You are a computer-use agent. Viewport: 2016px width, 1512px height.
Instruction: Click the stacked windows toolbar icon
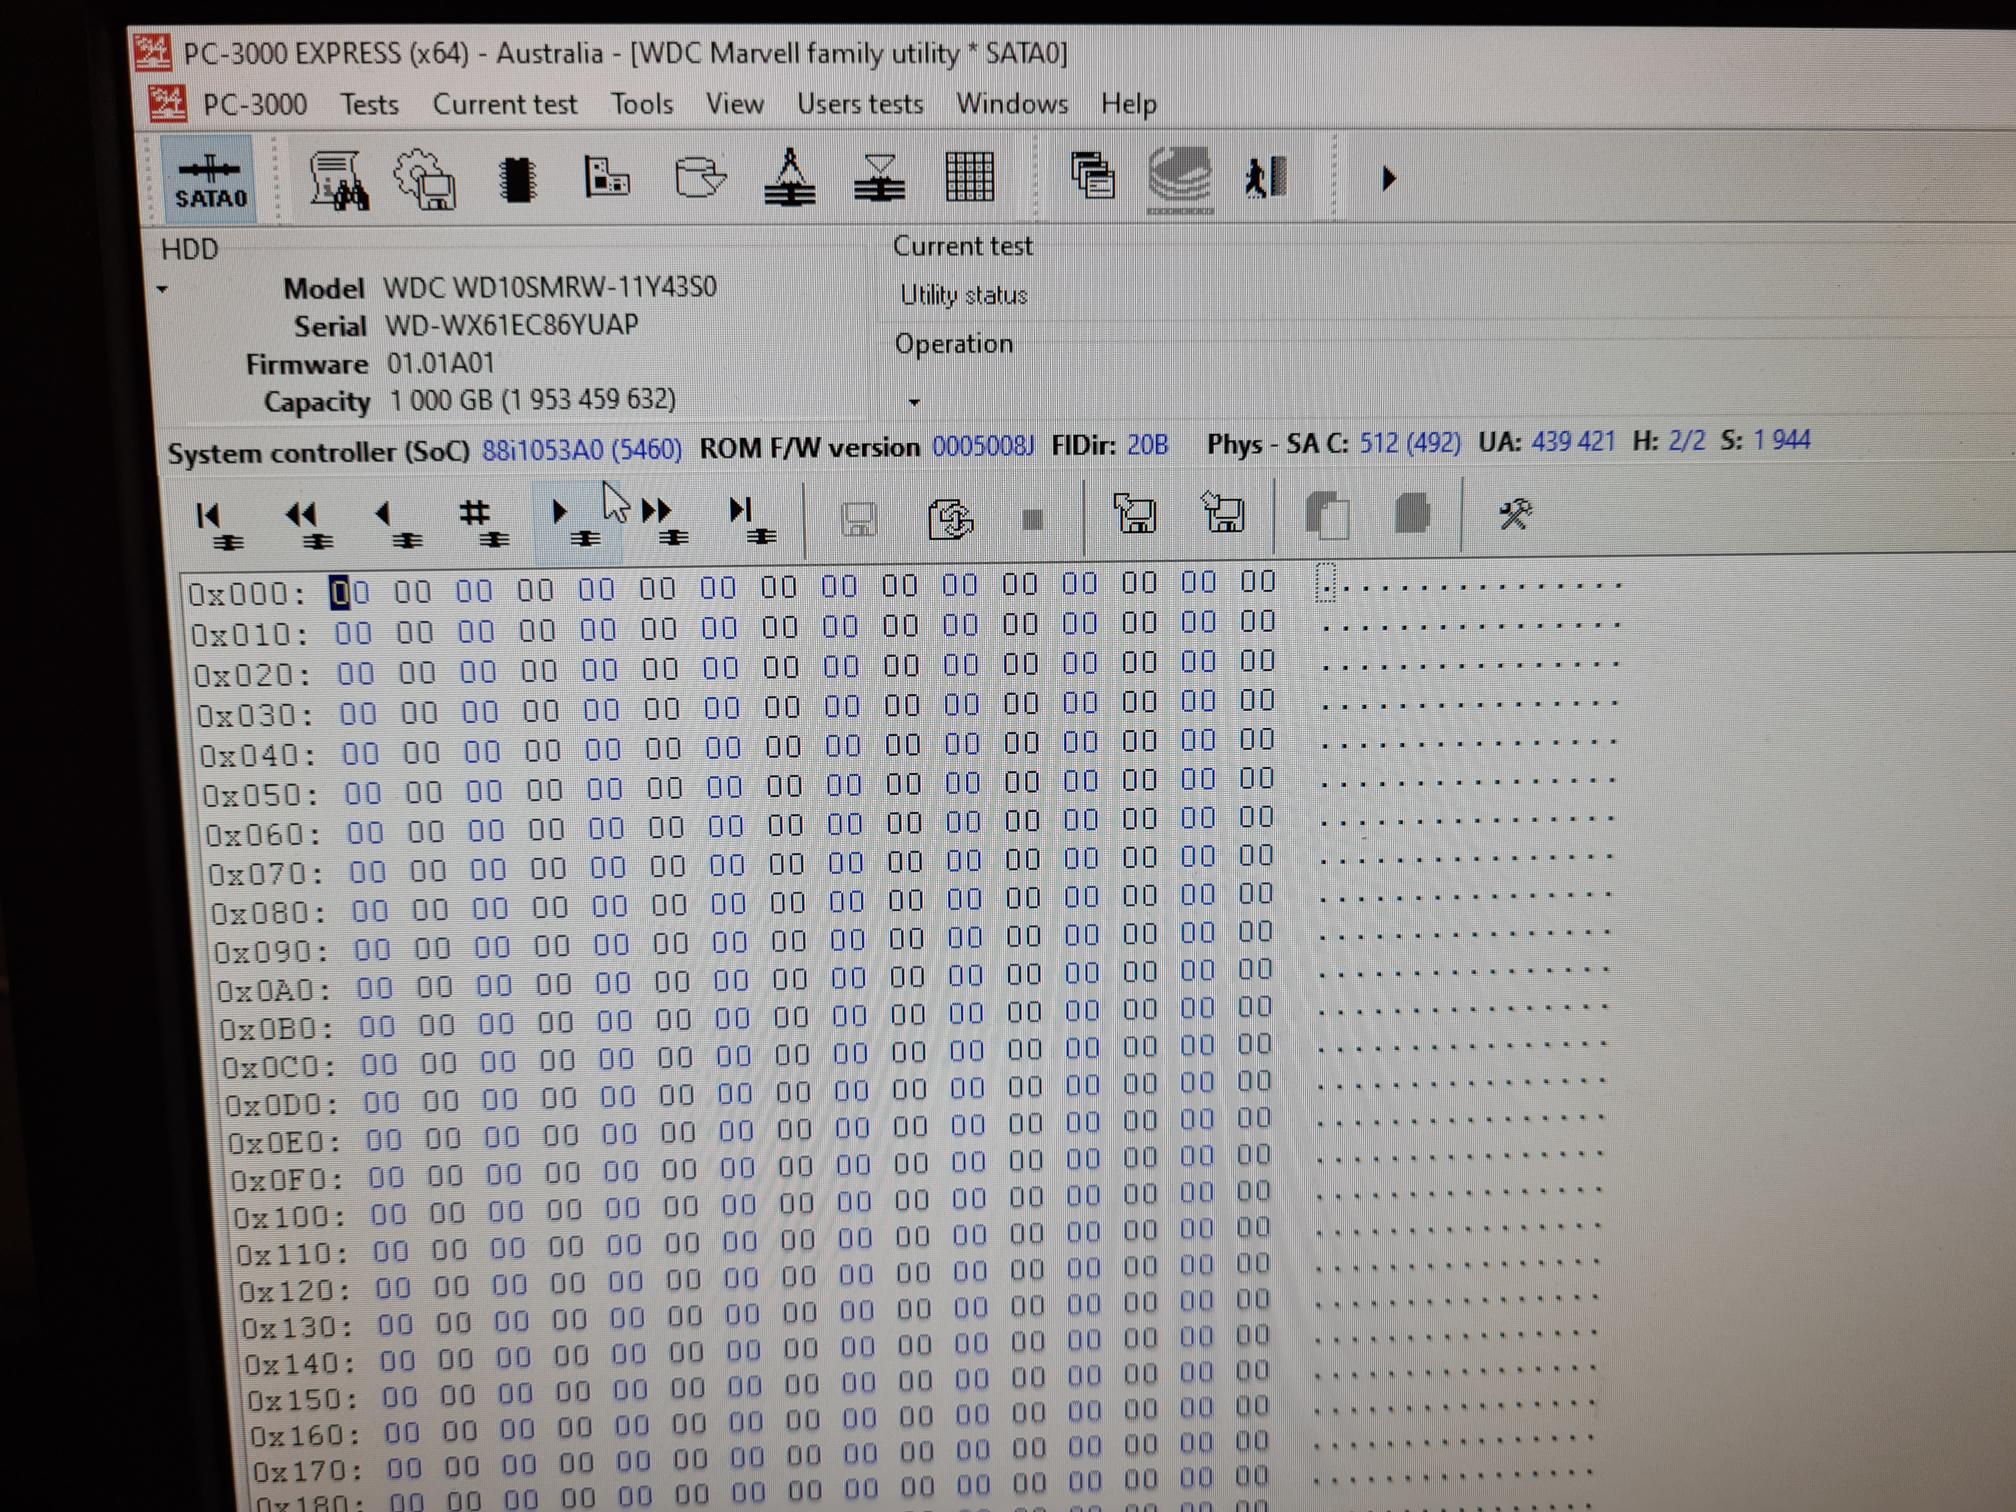[1093, 176]
